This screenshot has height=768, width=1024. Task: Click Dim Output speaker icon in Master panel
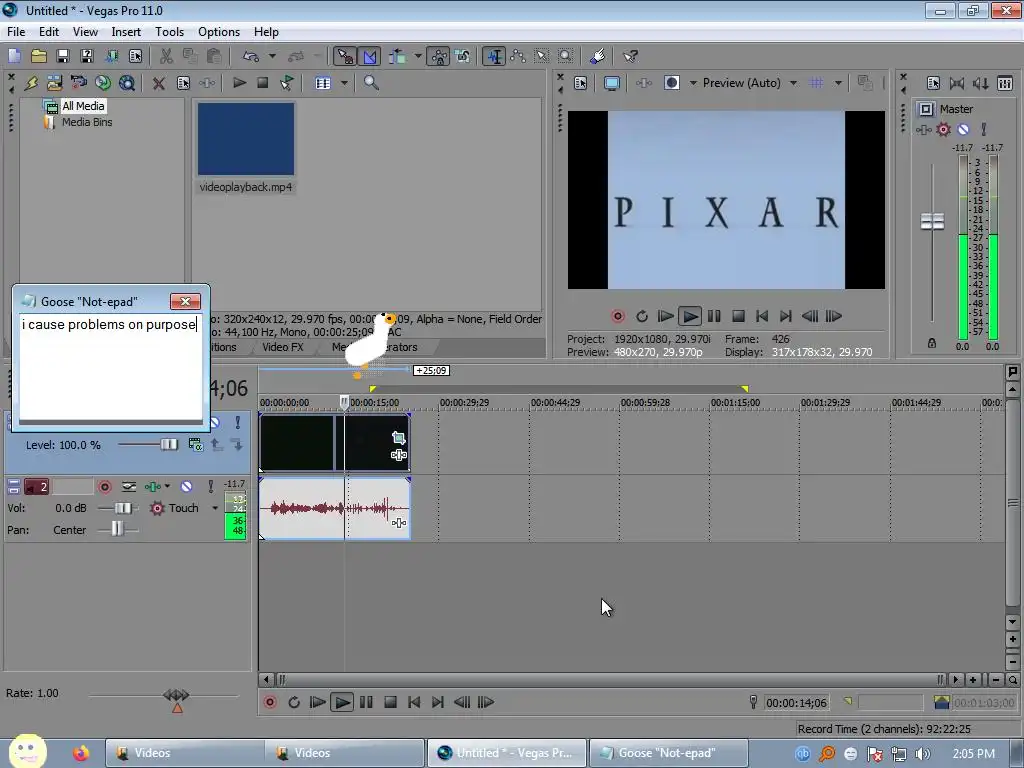tap(980, 83)
